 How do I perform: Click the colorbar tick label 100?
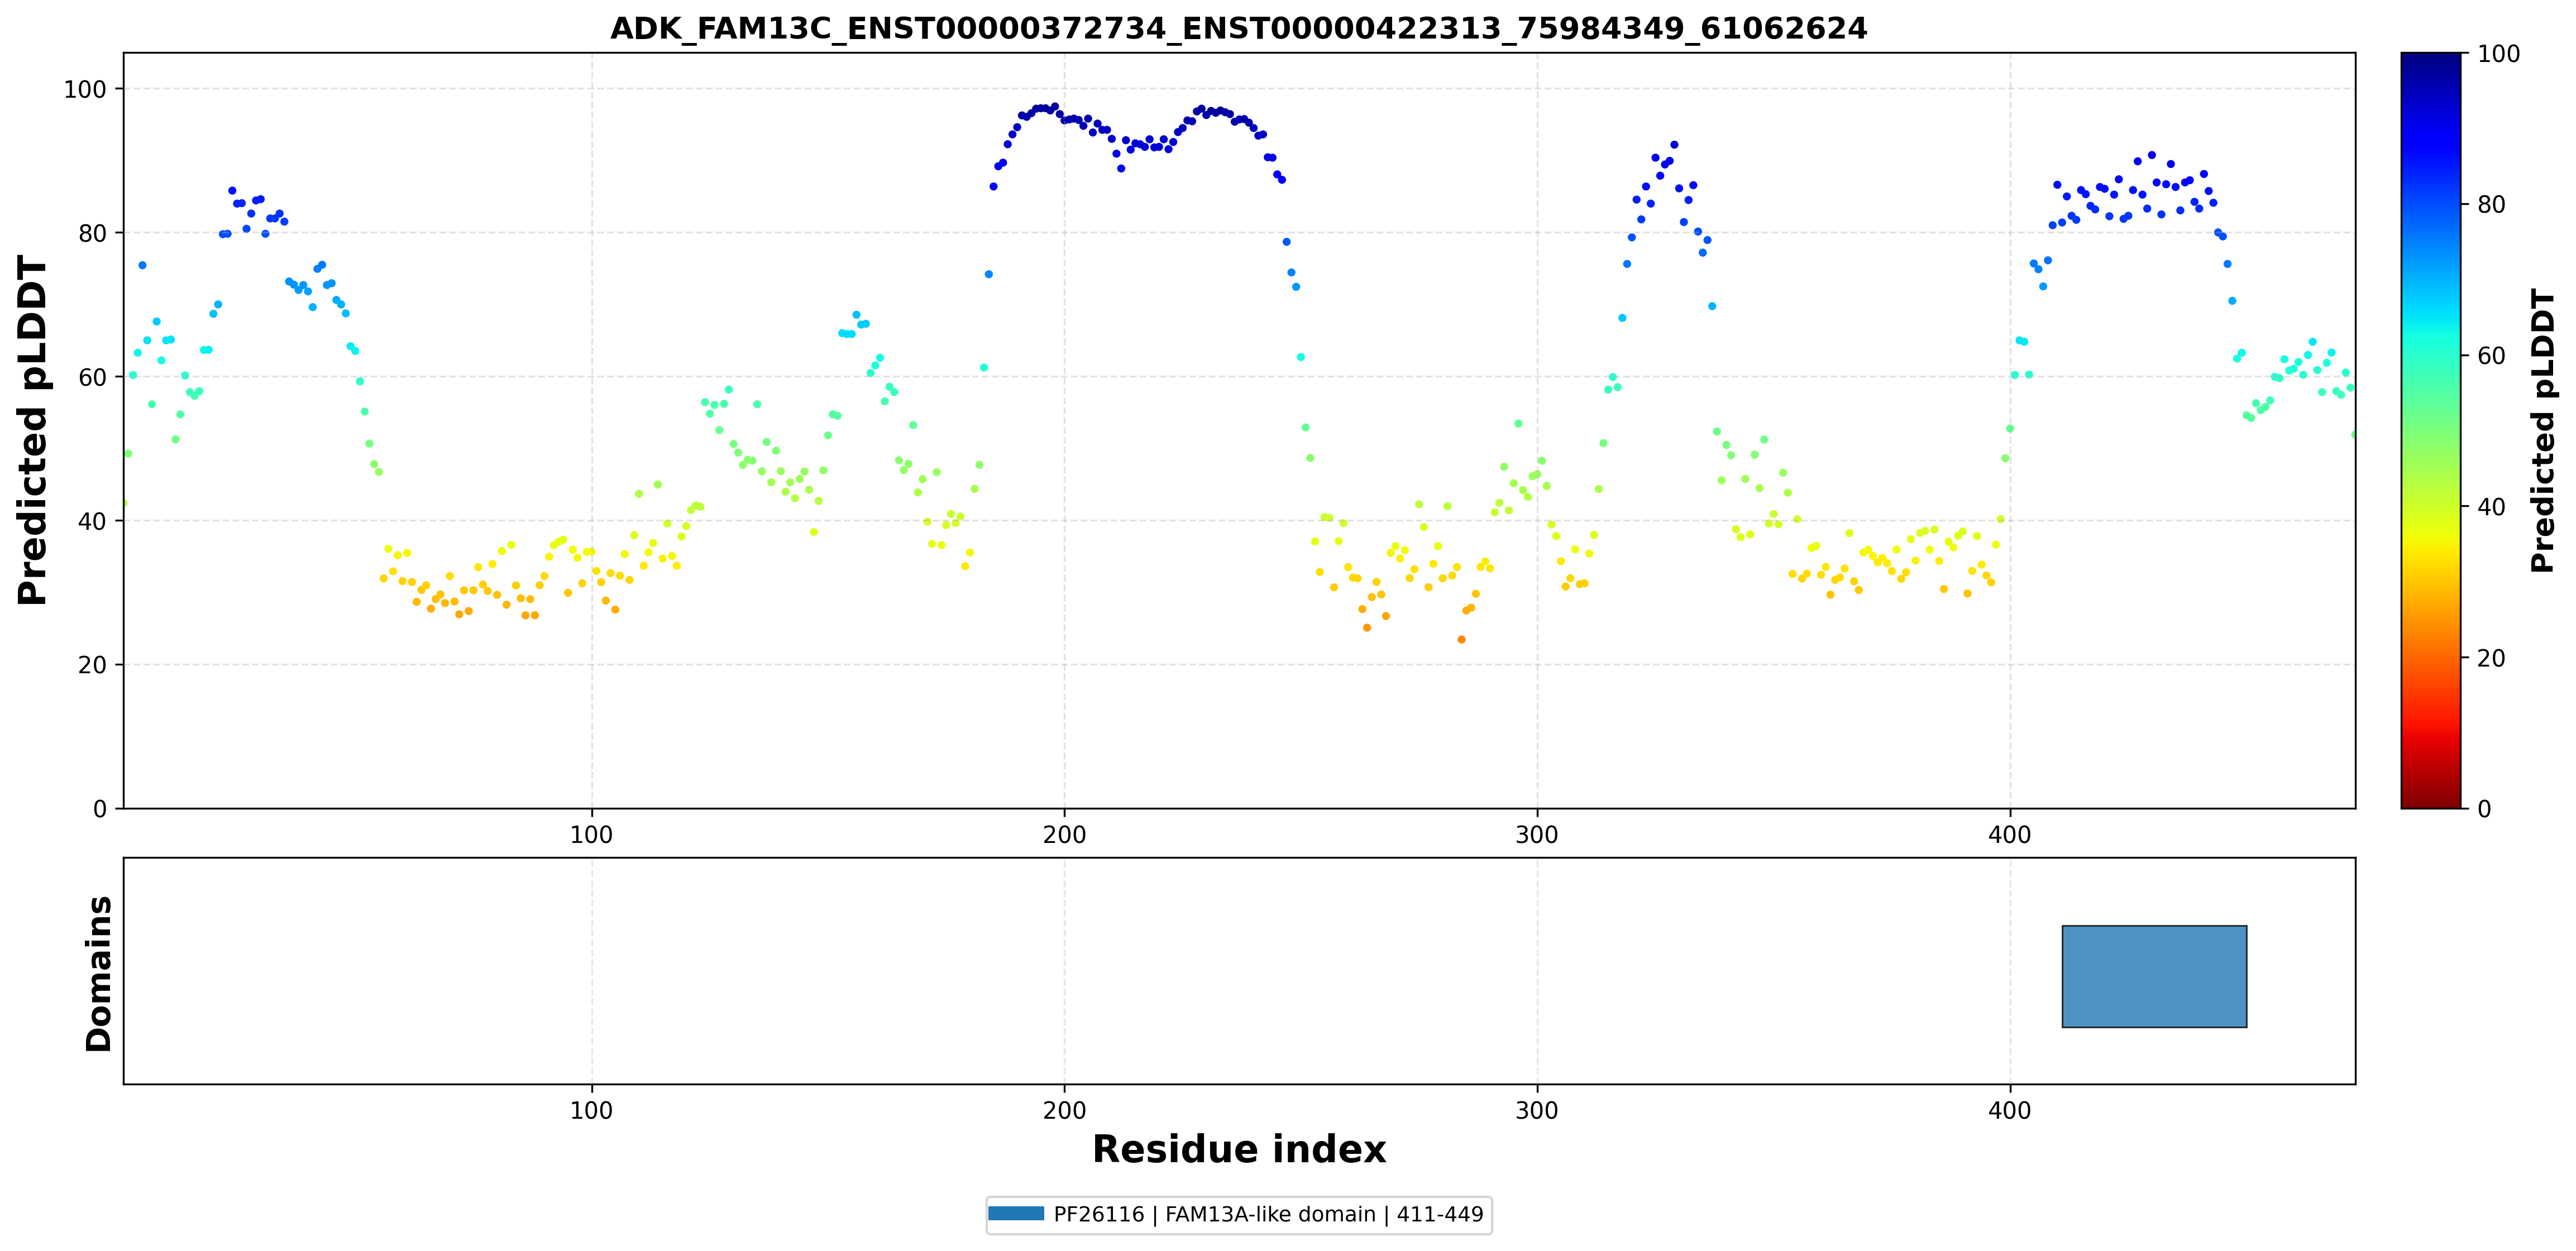(2498, 54)
